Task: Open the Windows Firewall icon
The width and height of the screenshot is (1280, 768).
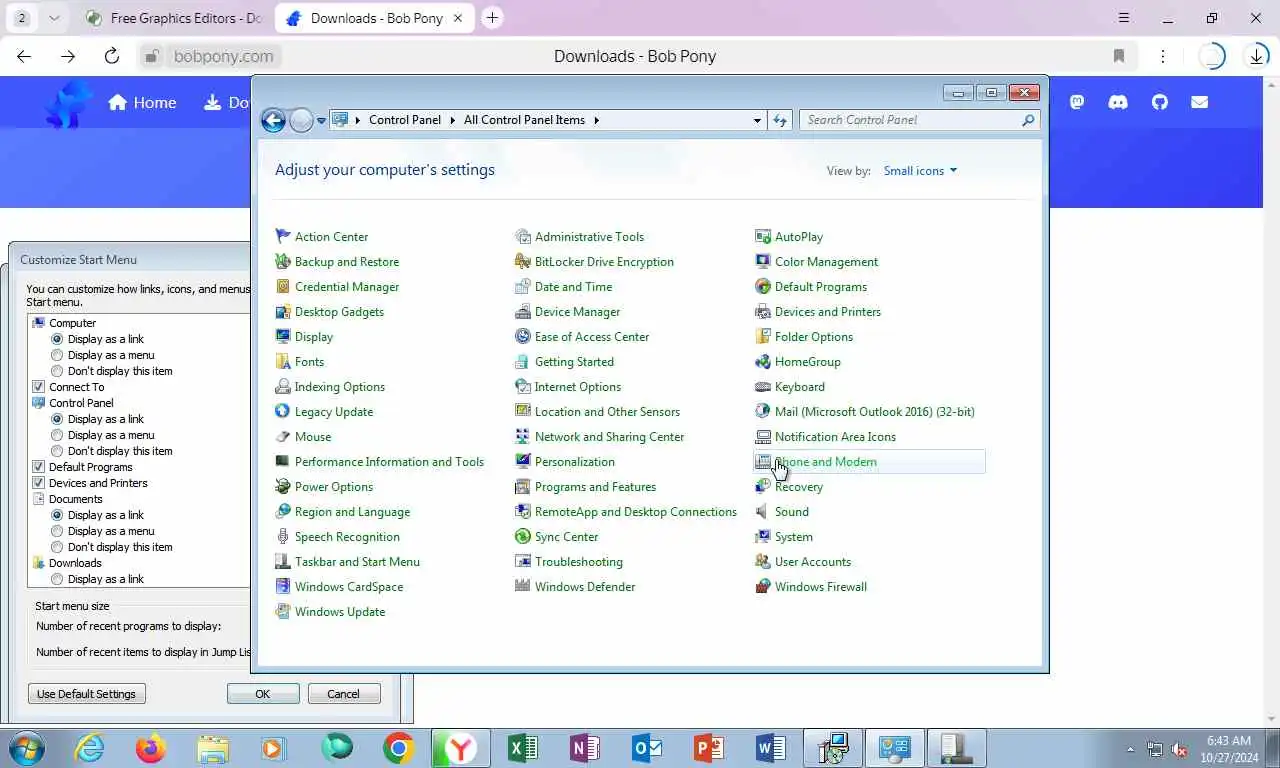Action: coord(763,587)
